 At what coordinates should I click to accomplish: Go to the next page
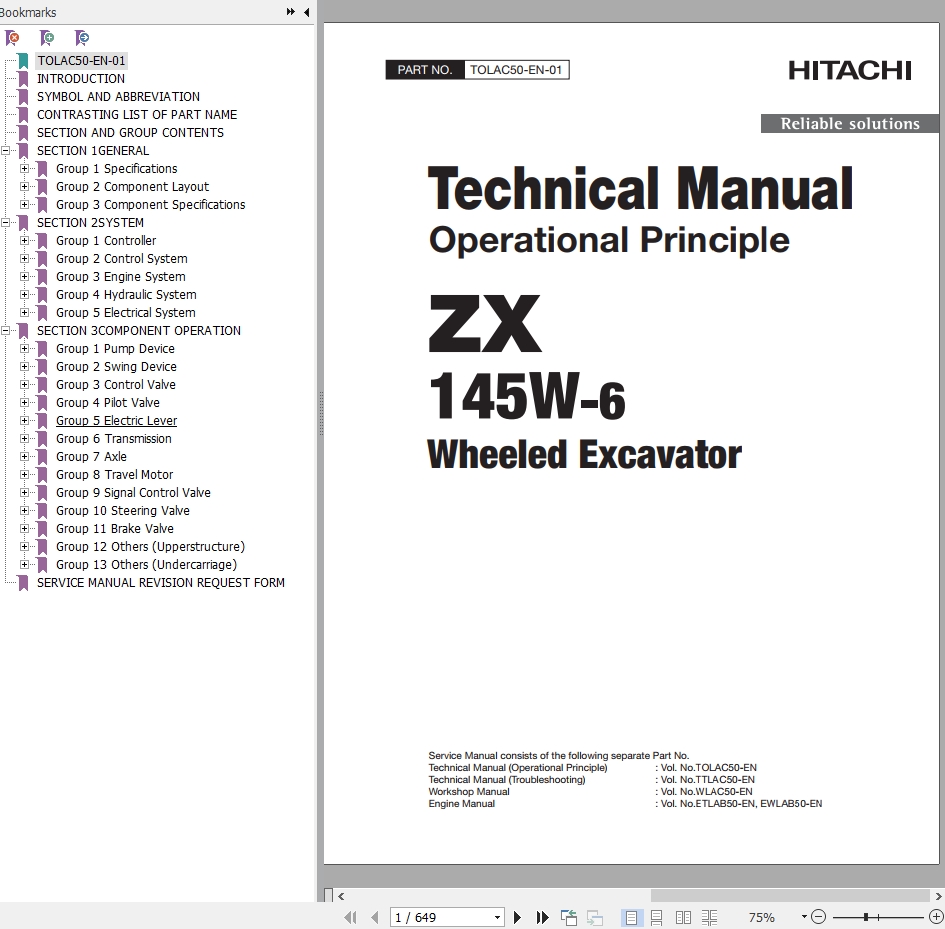point(517,917)
